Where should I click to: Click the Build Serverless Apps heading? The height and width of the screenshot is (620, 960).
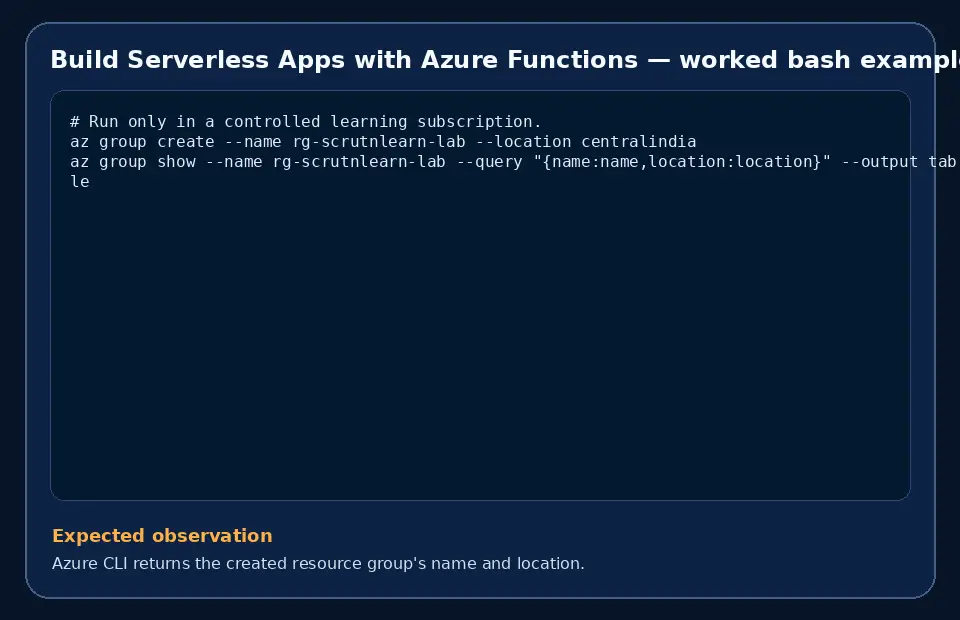[505, 60]
